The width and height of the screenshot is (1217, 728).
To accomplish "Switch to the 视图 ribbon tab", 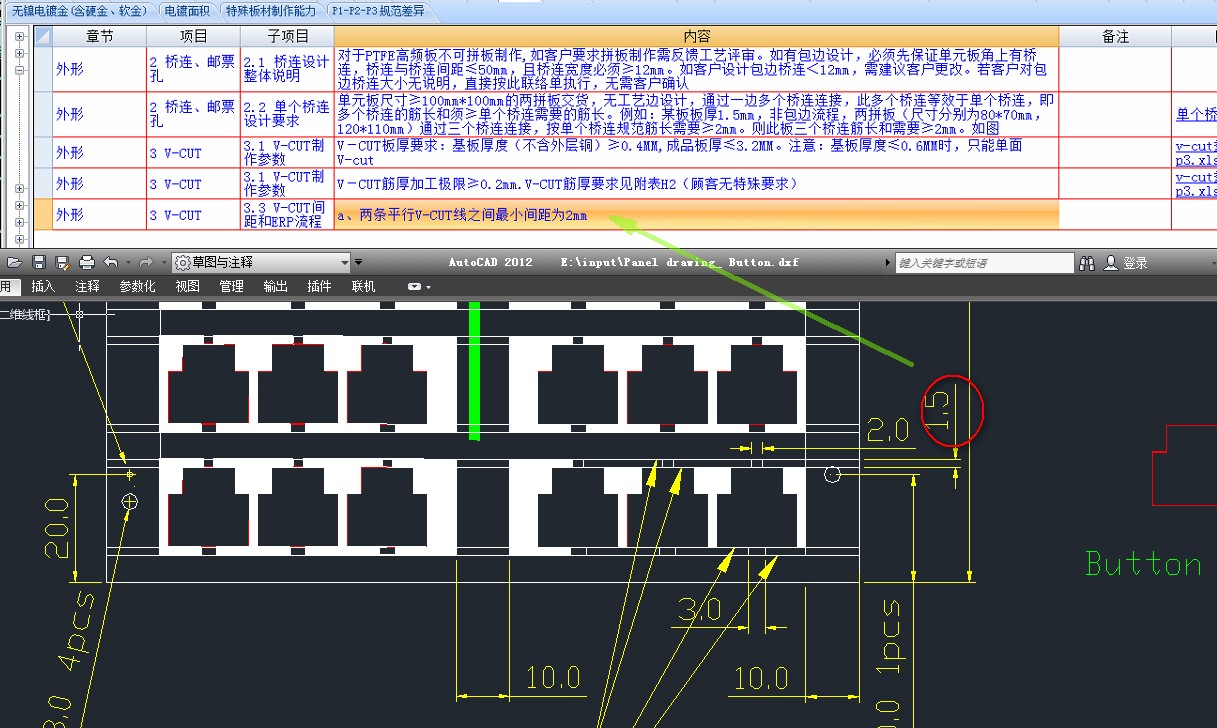I will pyautogui.click(x=187, y=286).
